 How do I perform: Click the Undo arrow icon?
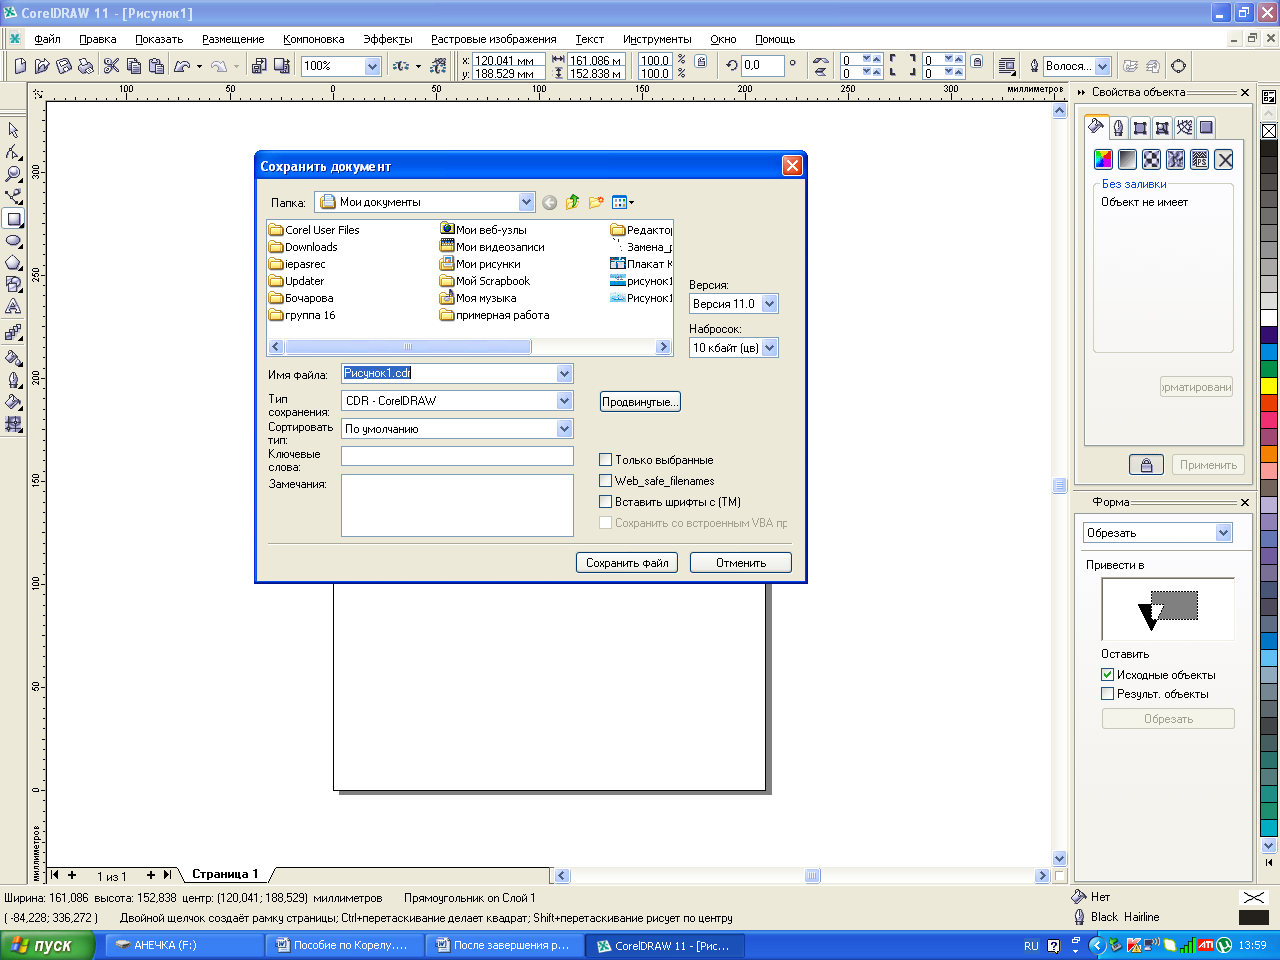tap(182, 66)
